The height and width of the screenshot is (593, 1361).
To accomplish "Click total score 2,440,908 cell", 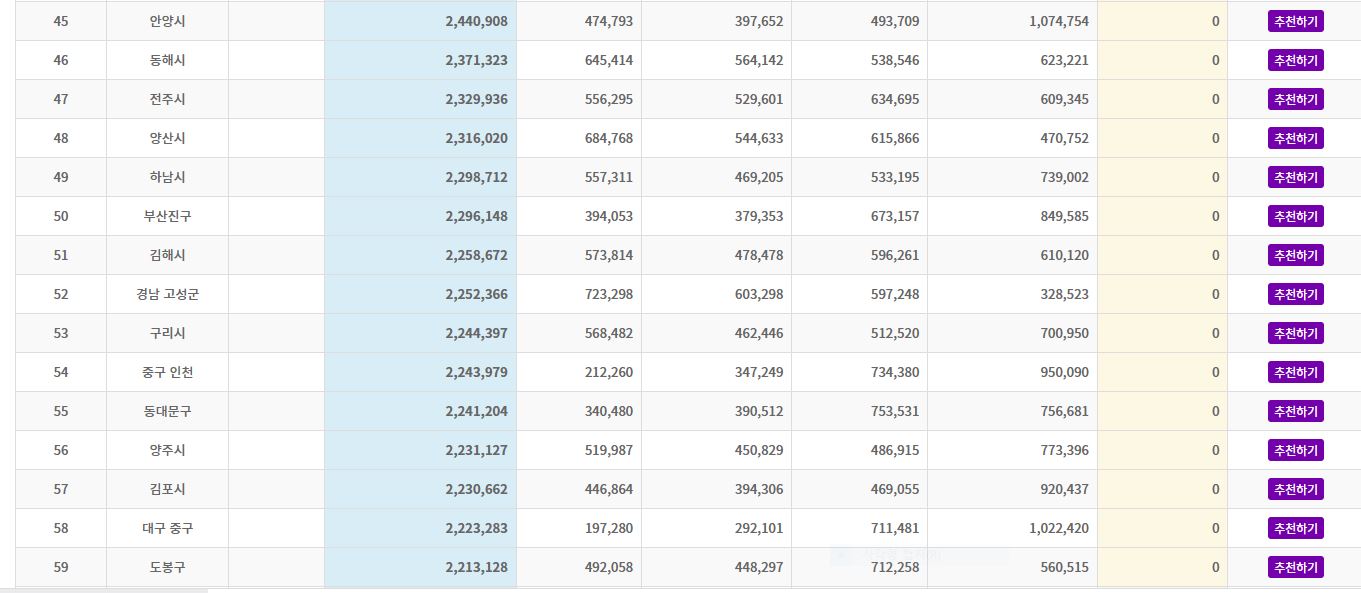I will [476, 21].
